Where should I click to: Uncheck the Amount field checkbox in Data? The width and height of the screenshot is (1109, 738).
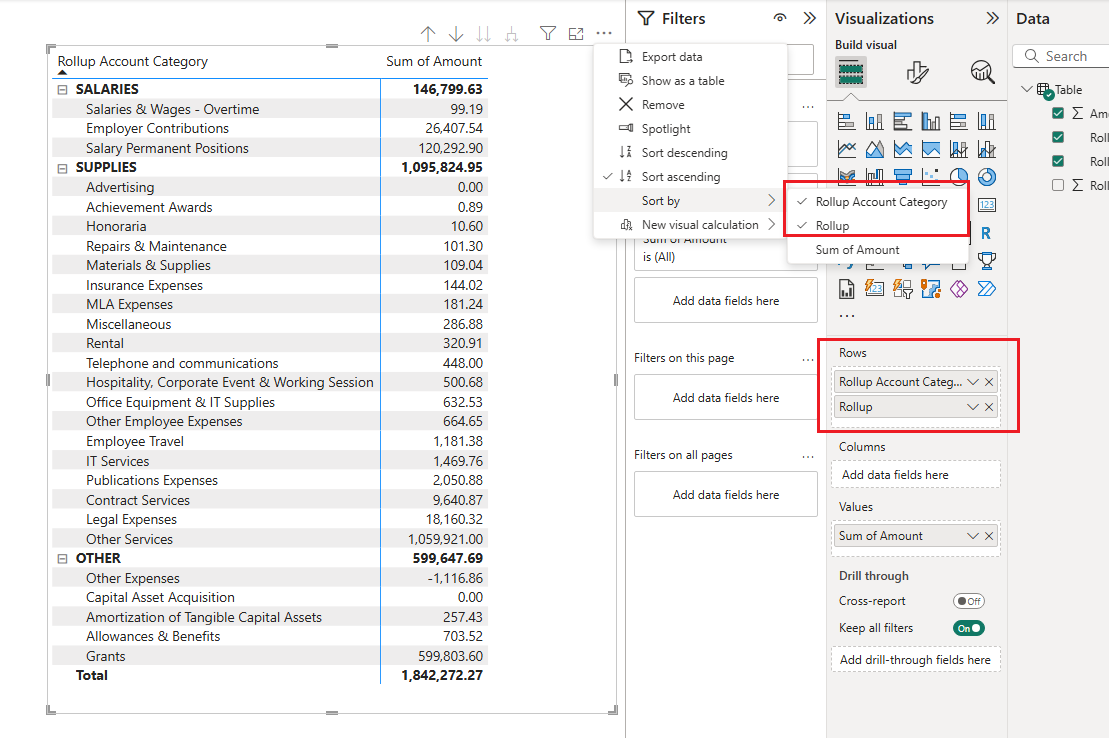[x=1058, y=113]
